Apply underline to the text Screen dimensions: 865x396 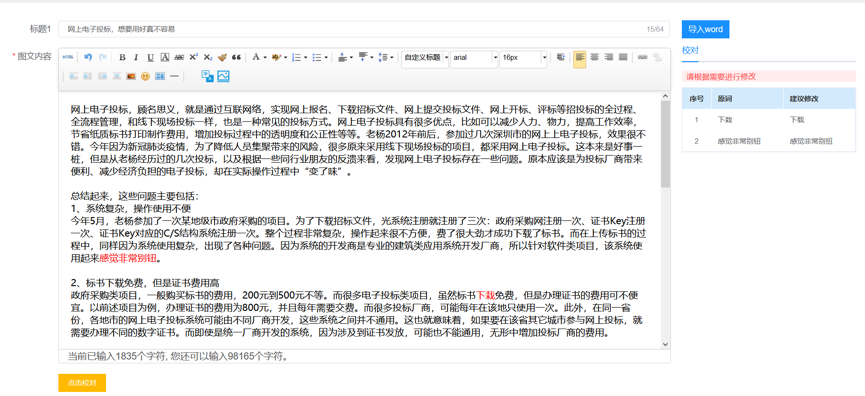(x=151, y=57)
